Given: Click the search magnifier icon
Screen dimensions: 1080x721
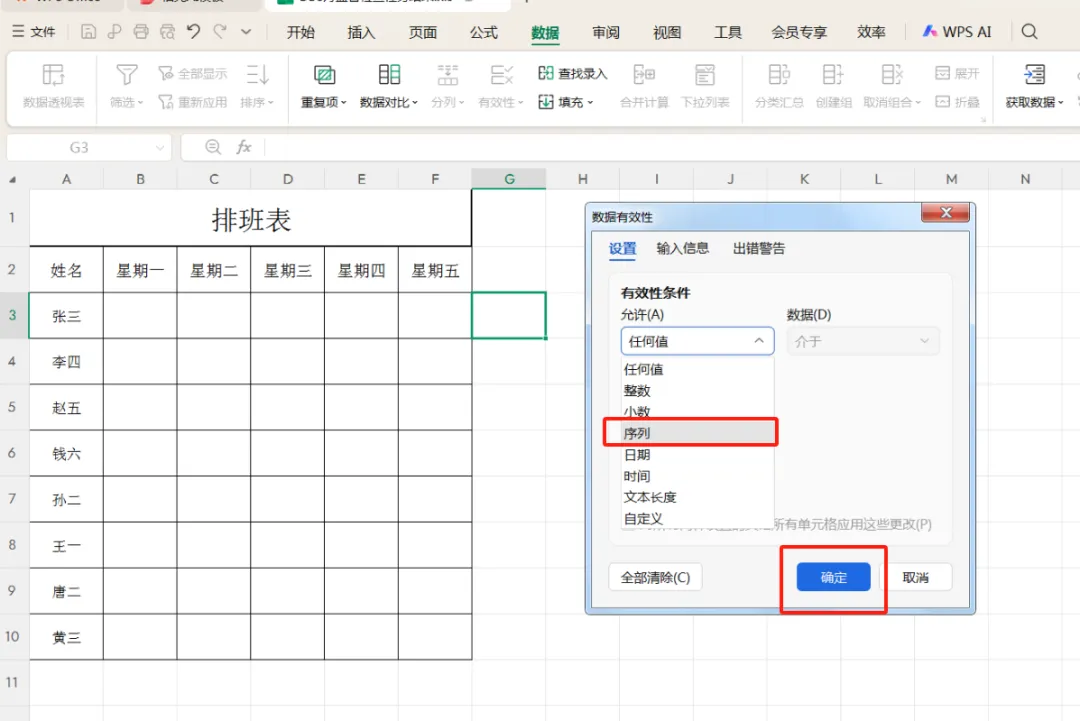Looking at the screenshot, I should tap(1029, 32).
